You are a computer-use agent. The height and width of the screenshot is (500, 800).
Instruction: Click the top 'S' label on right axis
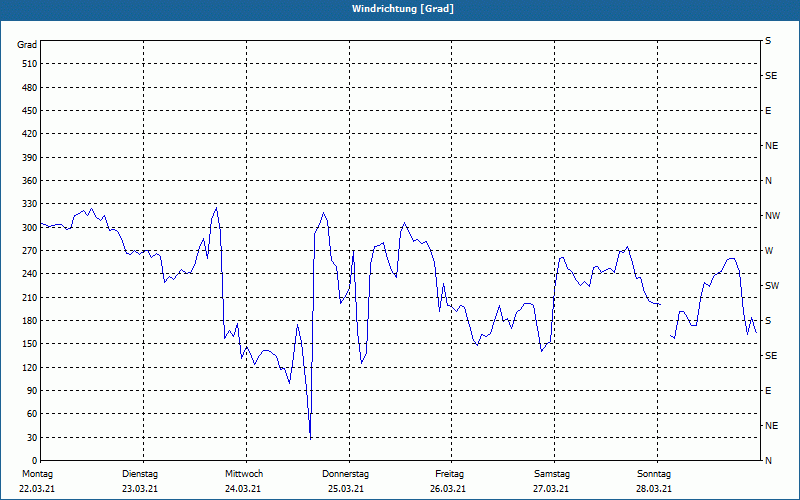coord(768,41)
